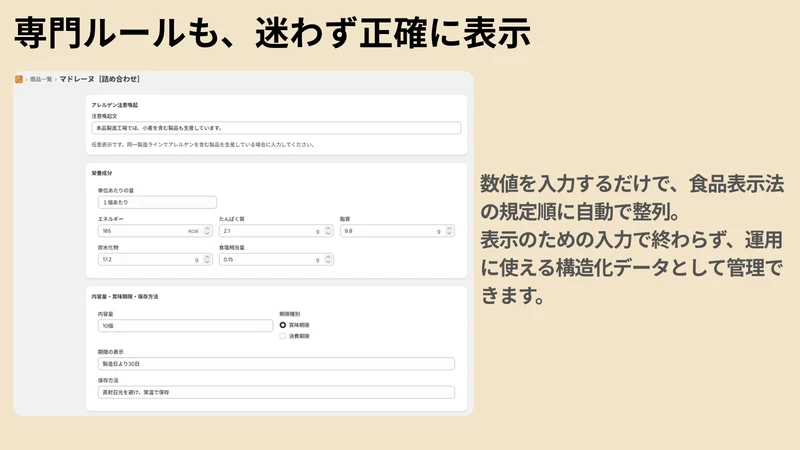This screenshot has width=800, height=450.
Task: Select the 消費期限 radio button
Action: click(x=283, y=336)
